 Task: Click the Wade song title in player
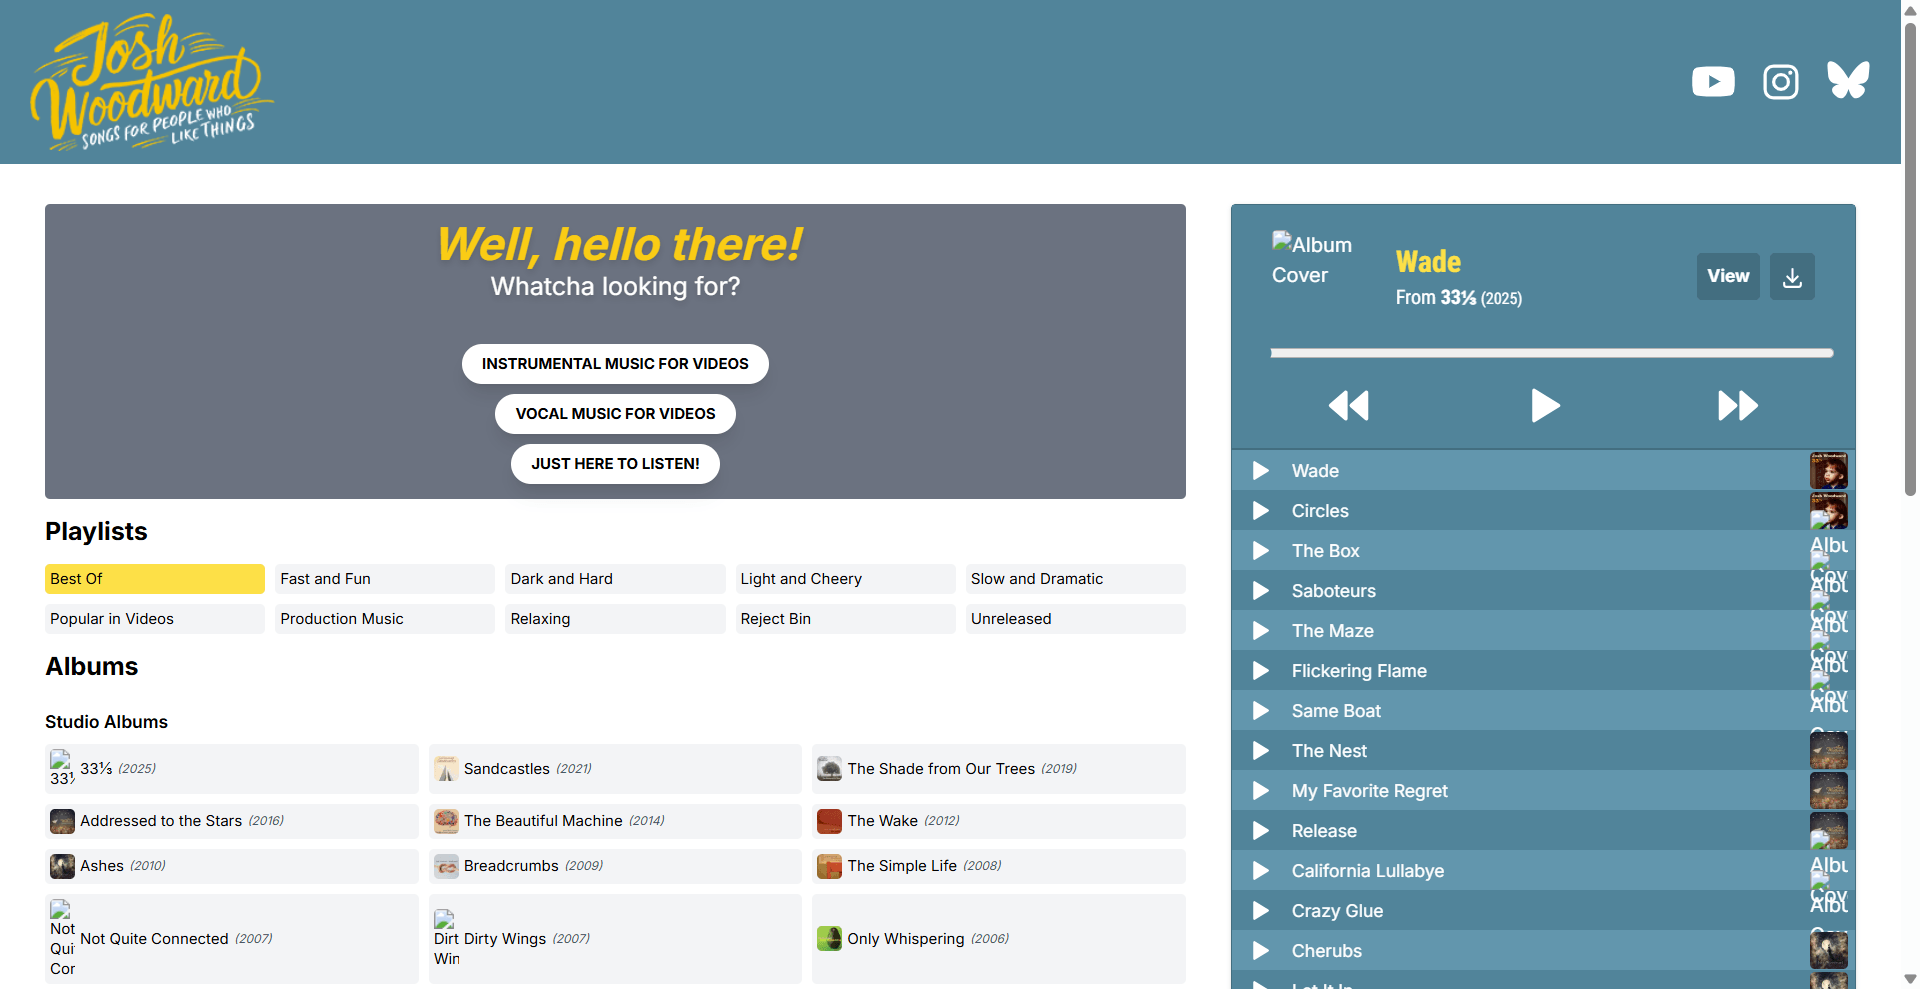coord(1428,262)
